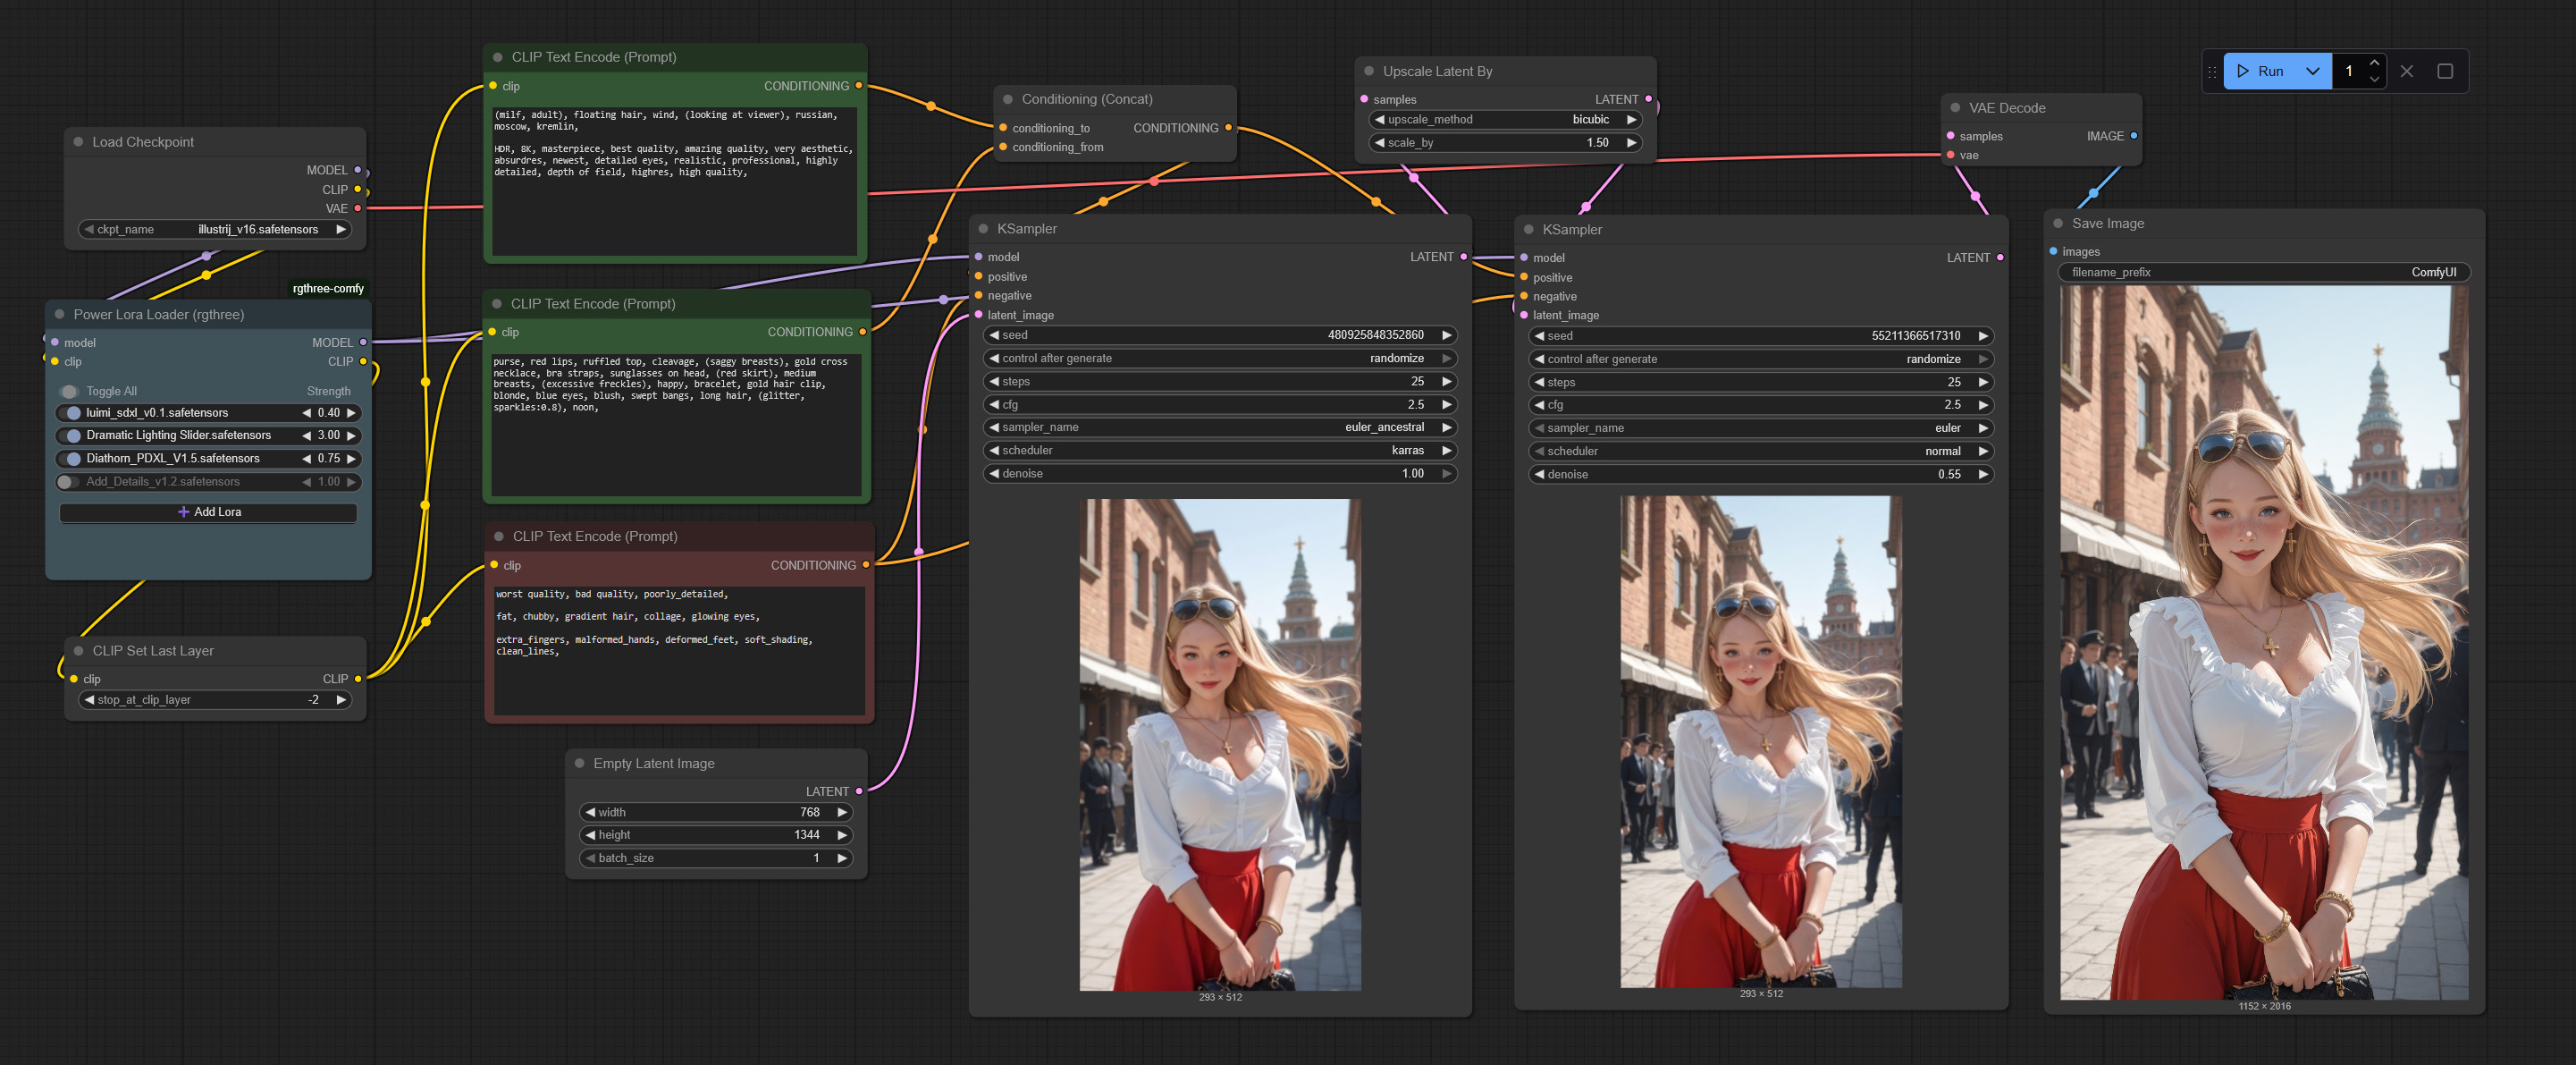Click the Empty Latent Image LATENT output dot
The width and height of the screenshot is (2576, 1065).
[859, 791]
